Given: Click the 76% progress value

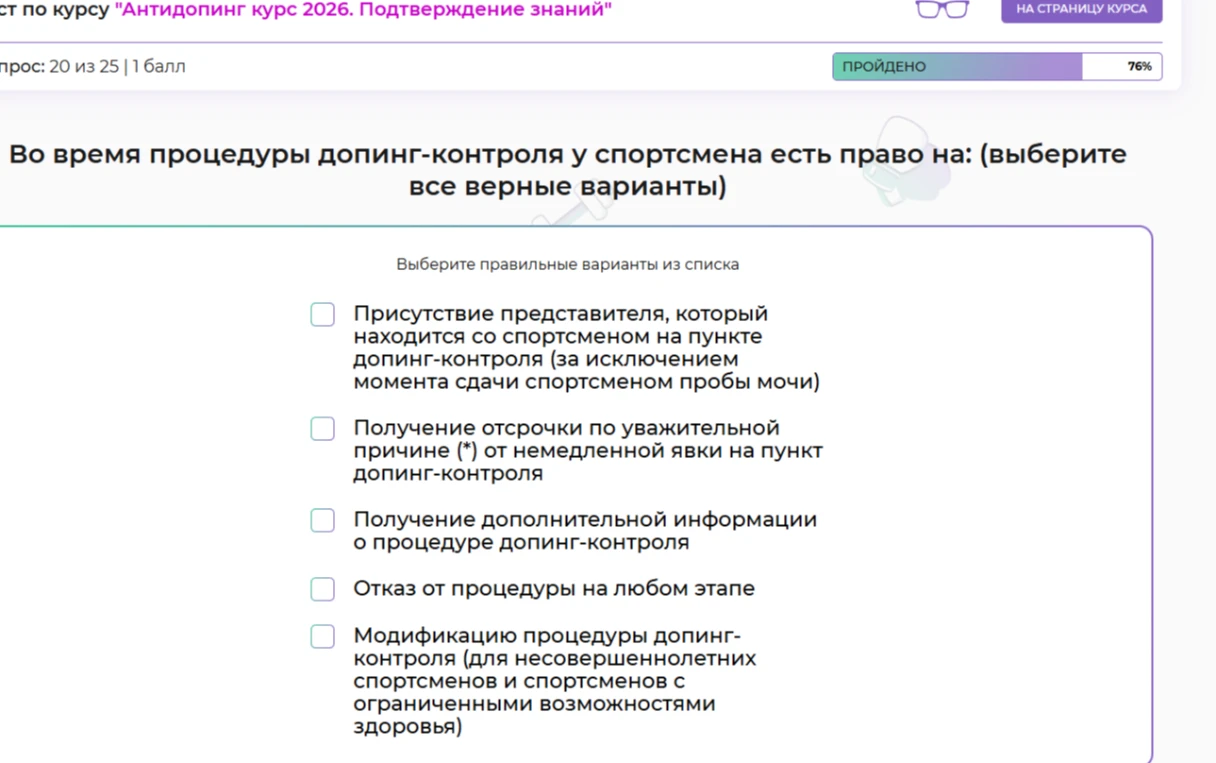Looking at the screenshot, I should pos(1139,67).
